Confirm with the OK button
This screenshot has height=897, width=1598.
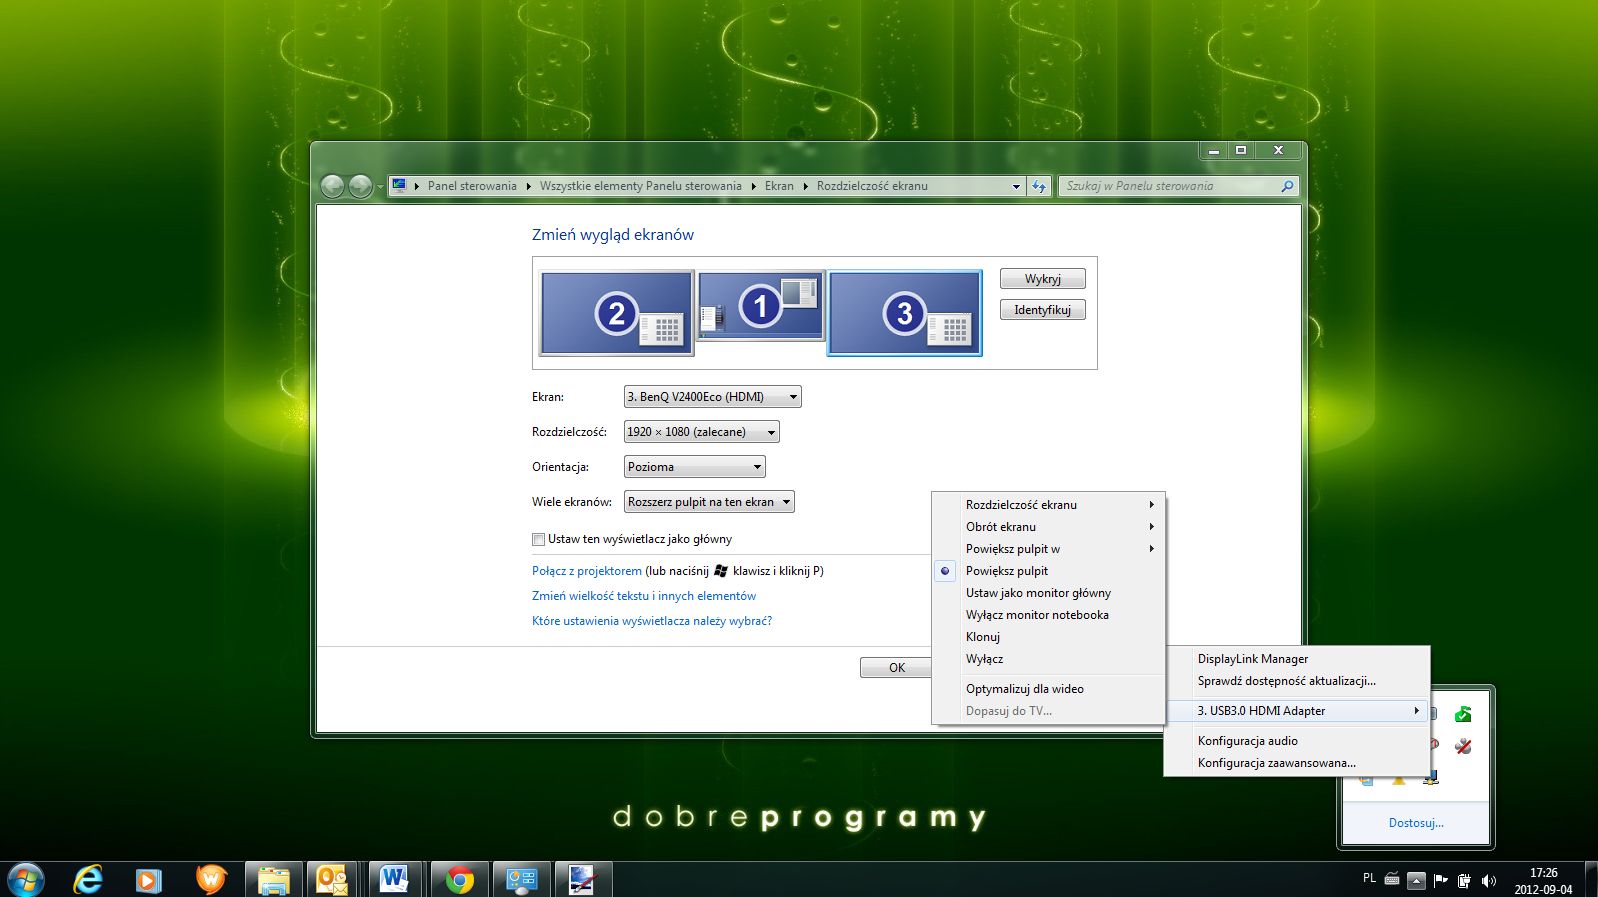tap(896, 668)
